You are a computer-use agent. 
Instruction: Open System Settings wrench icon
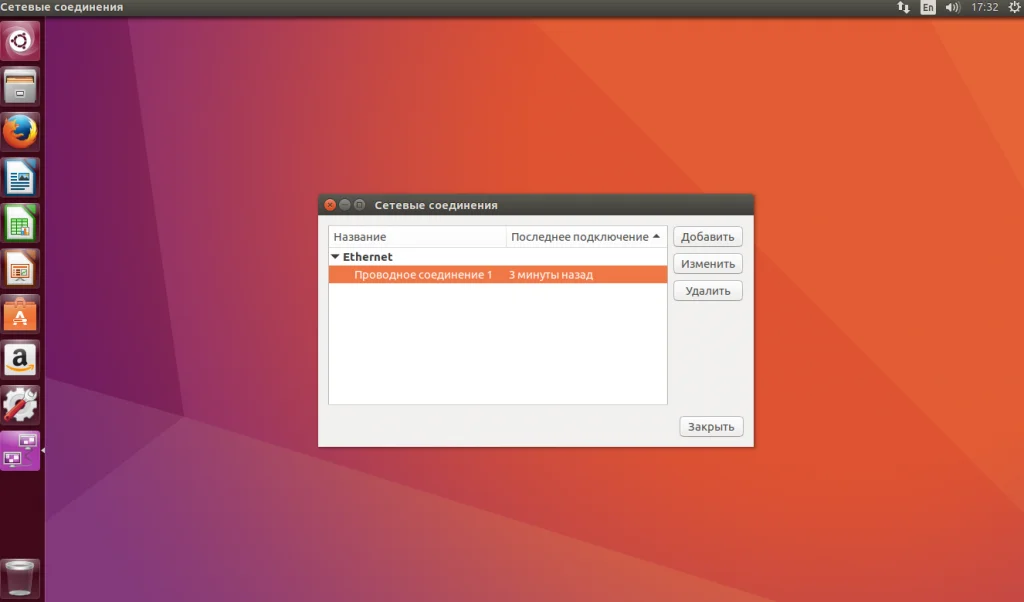click(x=20, y=405)
